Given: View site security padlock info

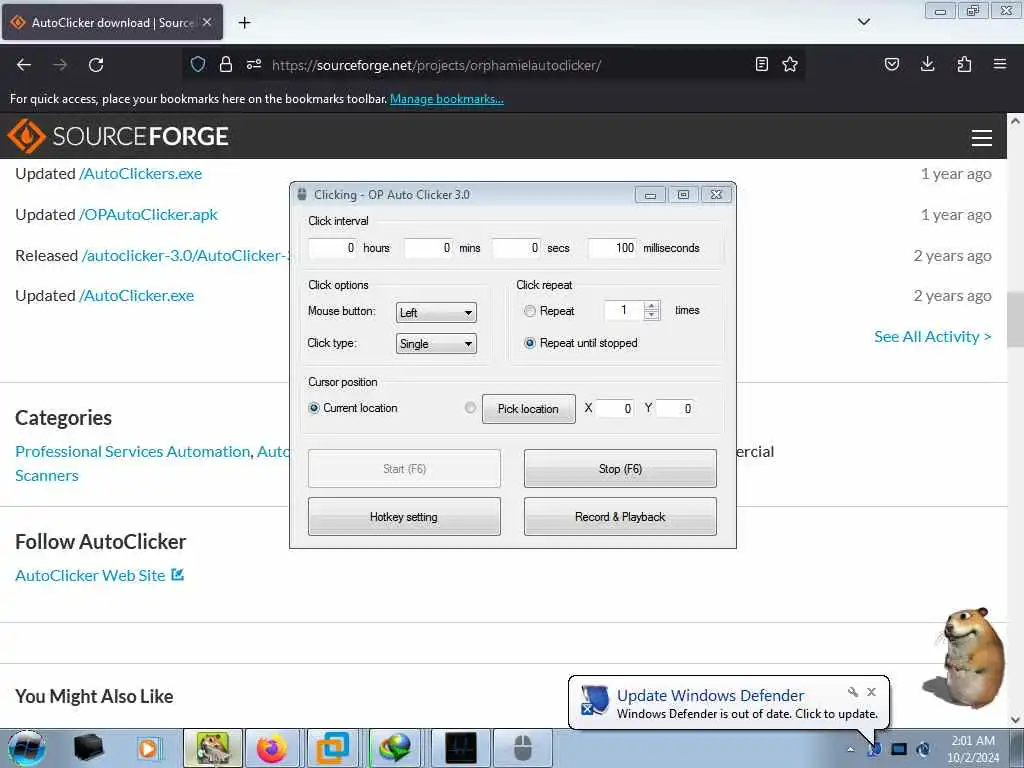Looking at the screenshot, I should [226, 64].
